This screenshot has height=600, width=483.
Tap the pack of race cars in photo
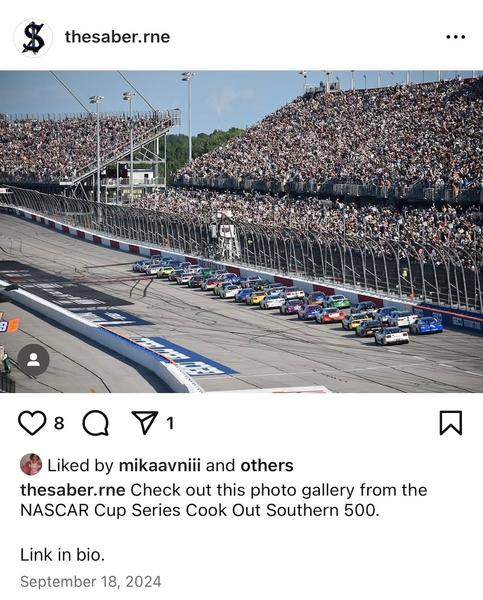coord(288,299)
